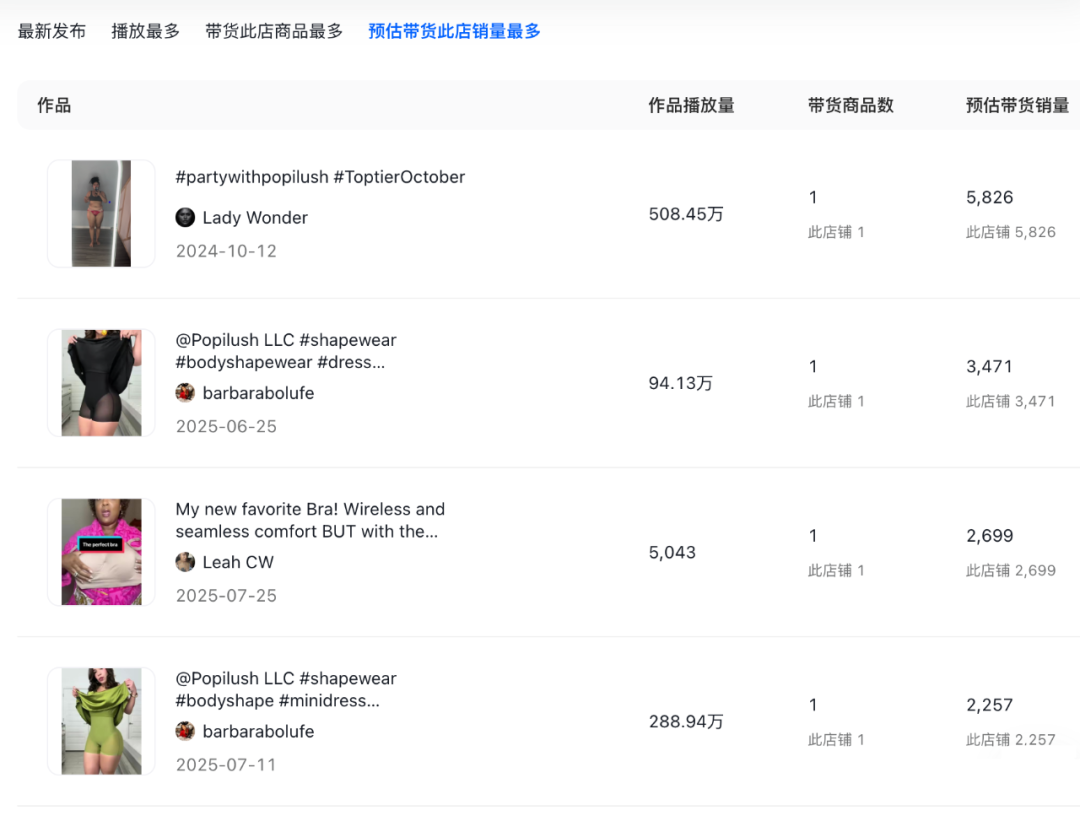Viewport: 1080px width, 832px height.
Task: Open the 'My new favorite Bra!' video title
Action: [x=310, y=520]
